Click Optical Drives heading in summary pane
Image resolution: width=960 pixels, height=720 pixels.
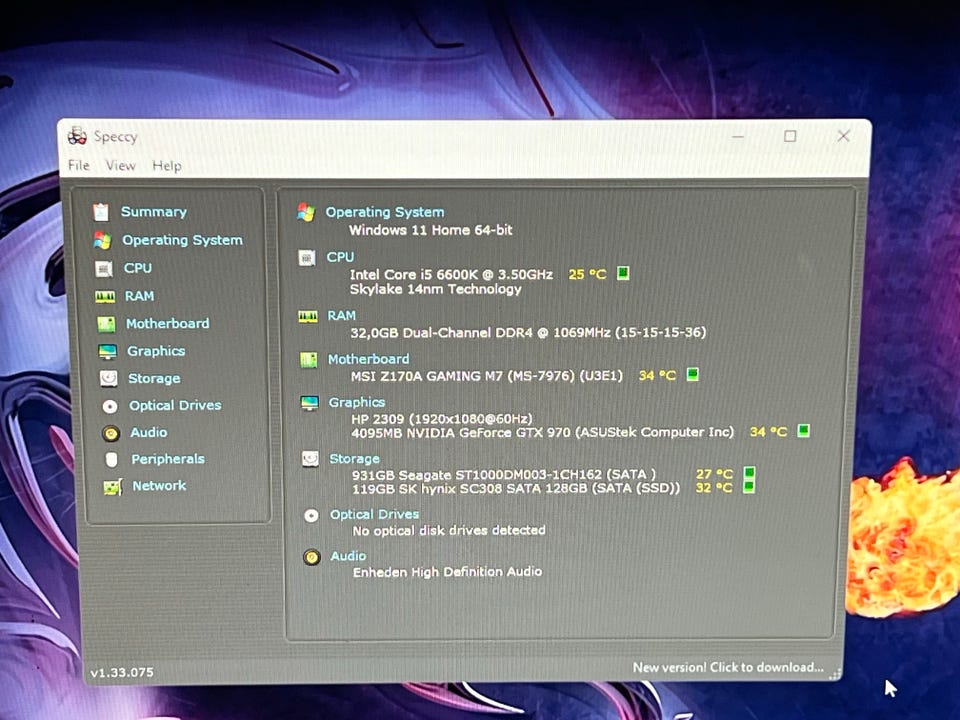pyautogui.click(x=375, y=514)
